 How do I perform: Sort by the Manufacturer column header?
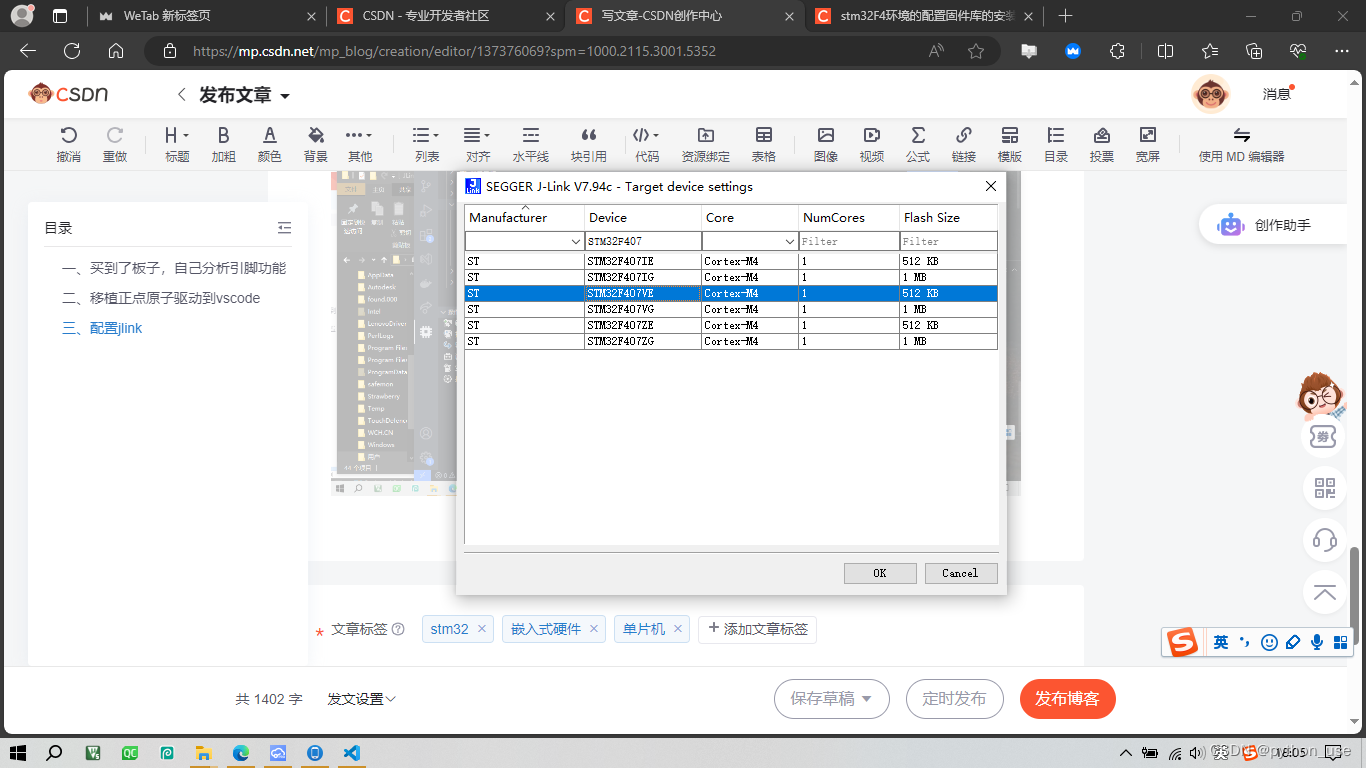point(524,217)
